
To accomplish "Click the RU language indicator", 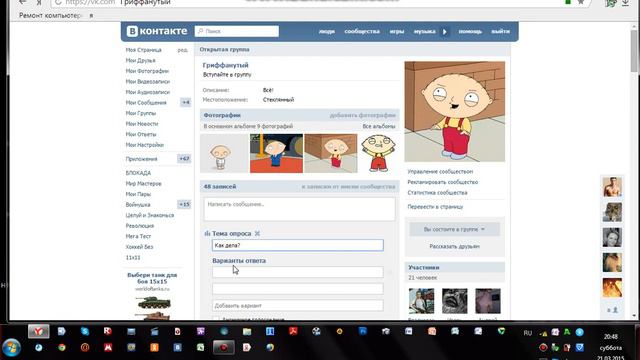I will point(528,333).
